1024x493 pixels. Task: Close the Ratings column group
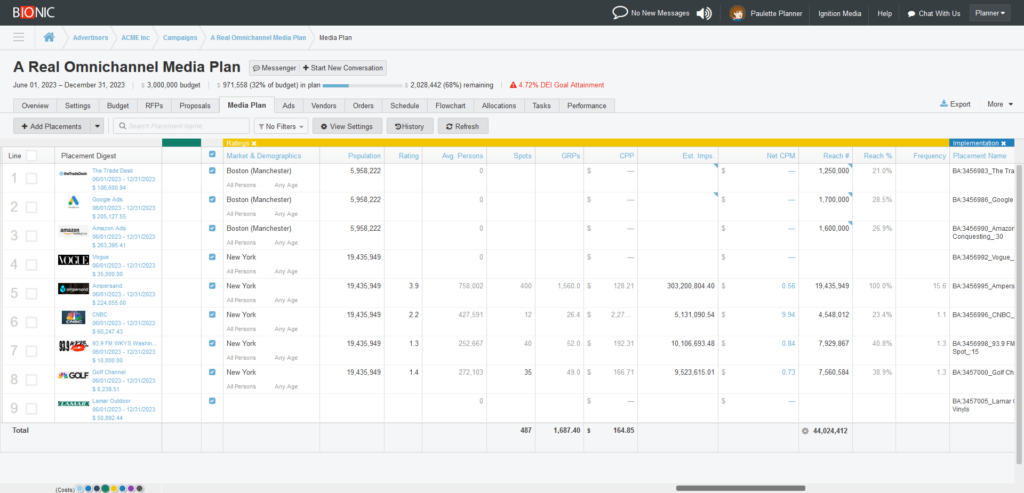point(254,143)
